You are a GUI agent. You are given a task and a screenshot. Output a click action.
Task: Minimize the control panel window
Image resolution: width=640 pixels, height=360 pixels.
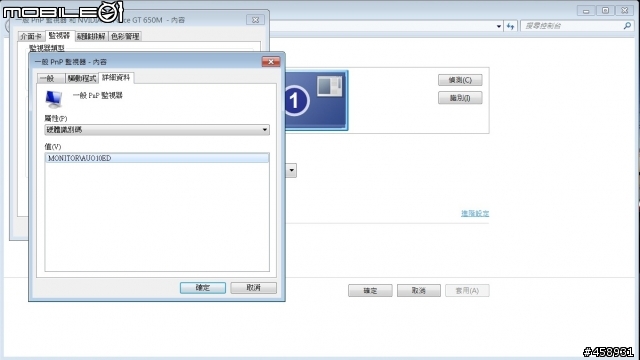tap(586, 11)
